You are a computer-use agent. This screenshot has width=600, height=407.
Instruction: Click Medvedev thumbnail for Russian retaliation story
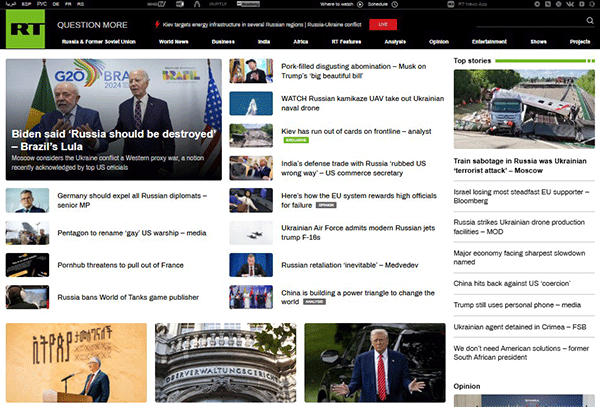click(251, 265)
